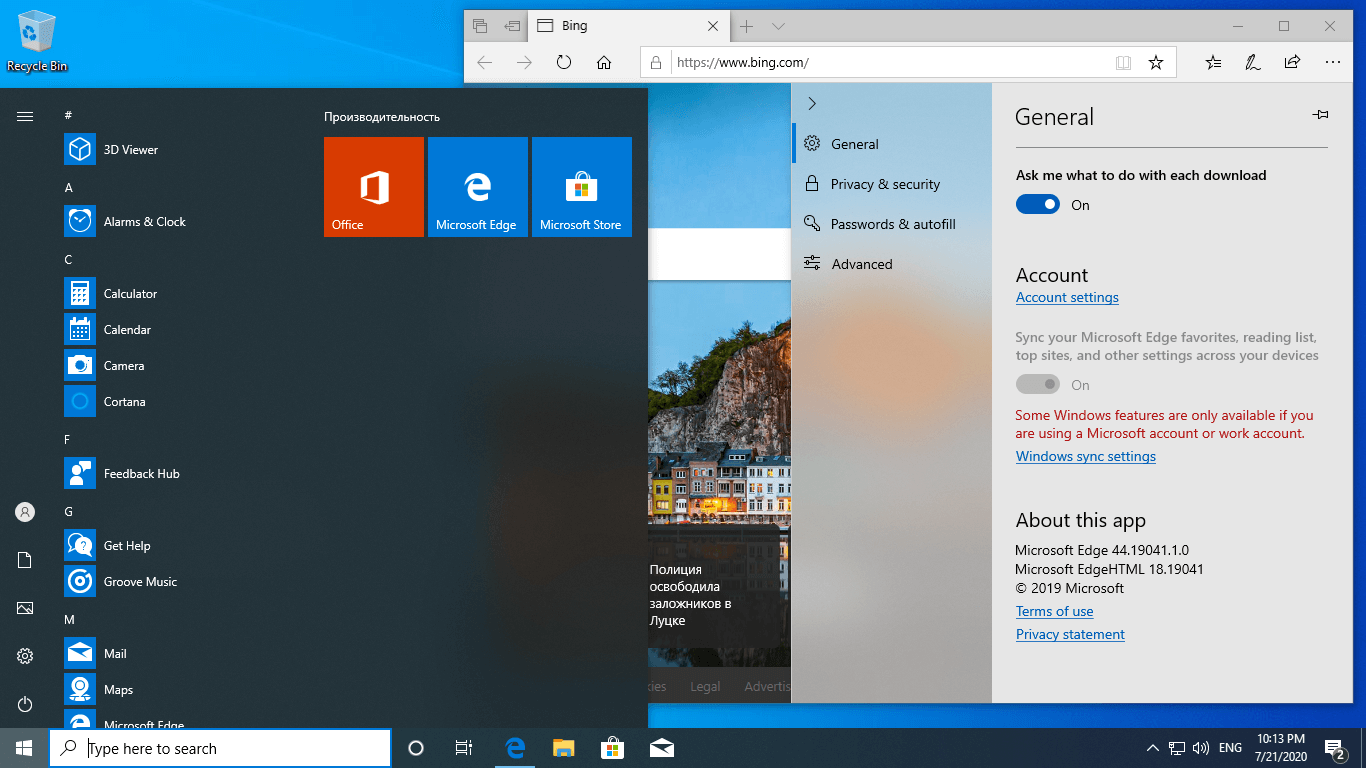The image size is (1366, 768).
Task: Toggle reading view in address bar
Action: pos(1124,62)
